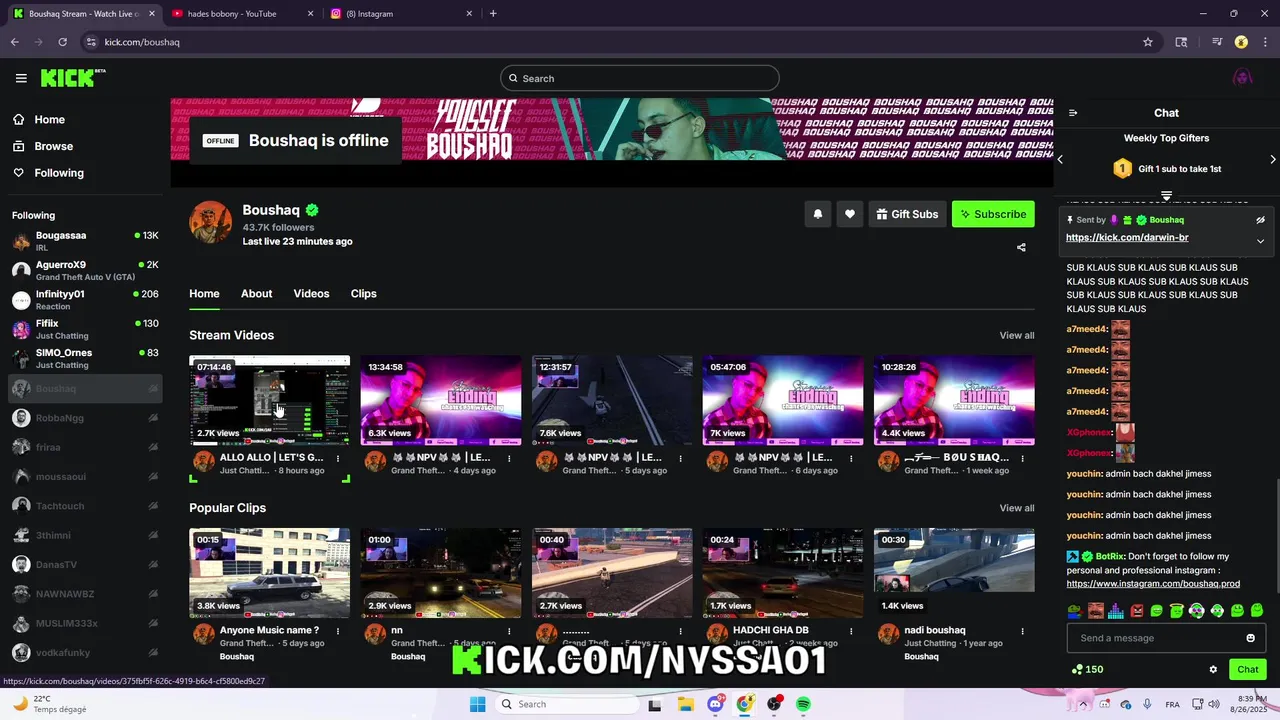Viewport: 1280px width, 720px height.
Task: Open Infinityy01 channel in Following list
Action: pyautogui.click(x=85, y=300)
